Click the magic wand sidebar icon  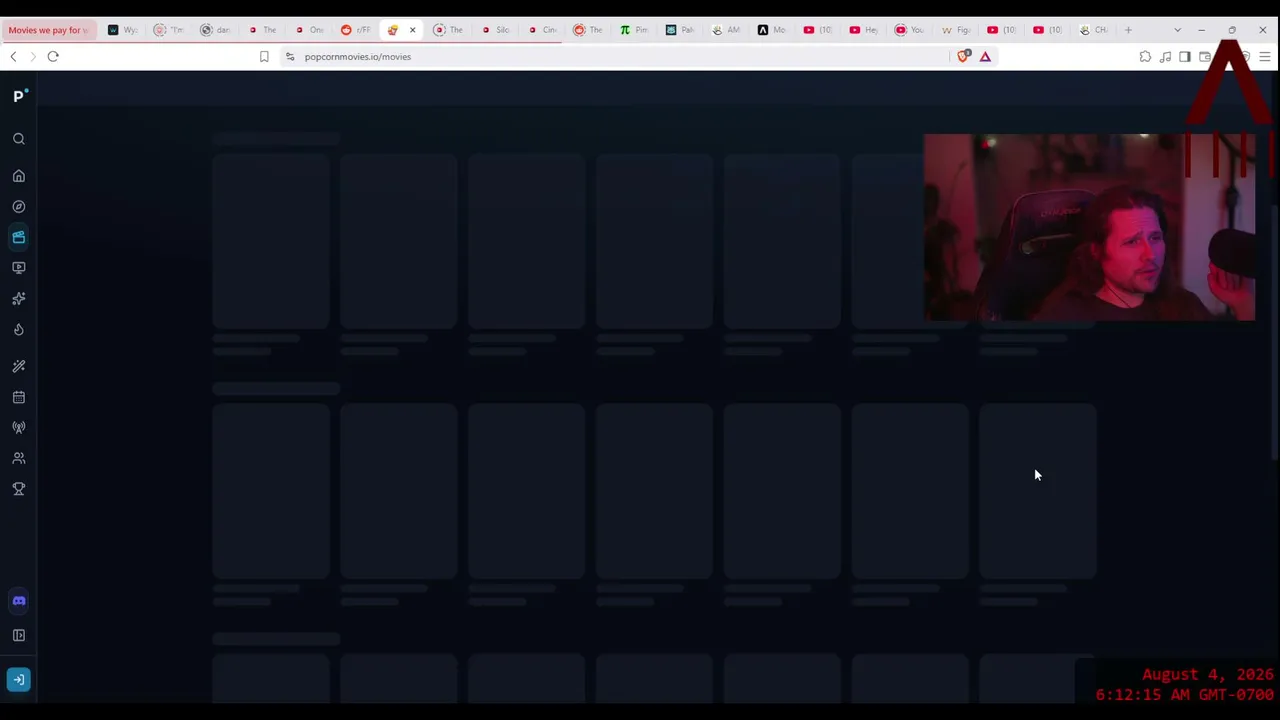click(19, 366)
